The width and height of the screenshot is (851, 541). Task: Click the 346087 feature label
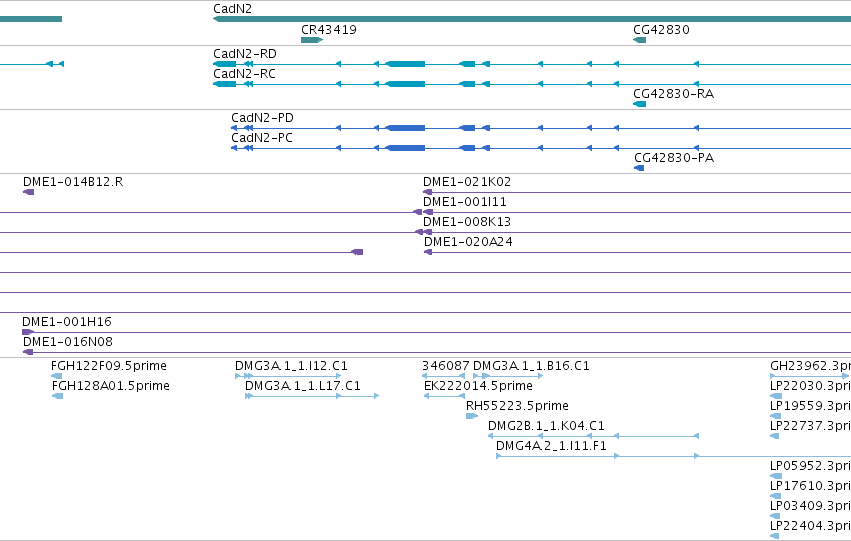pyautogui.click(x=446, y=366)
